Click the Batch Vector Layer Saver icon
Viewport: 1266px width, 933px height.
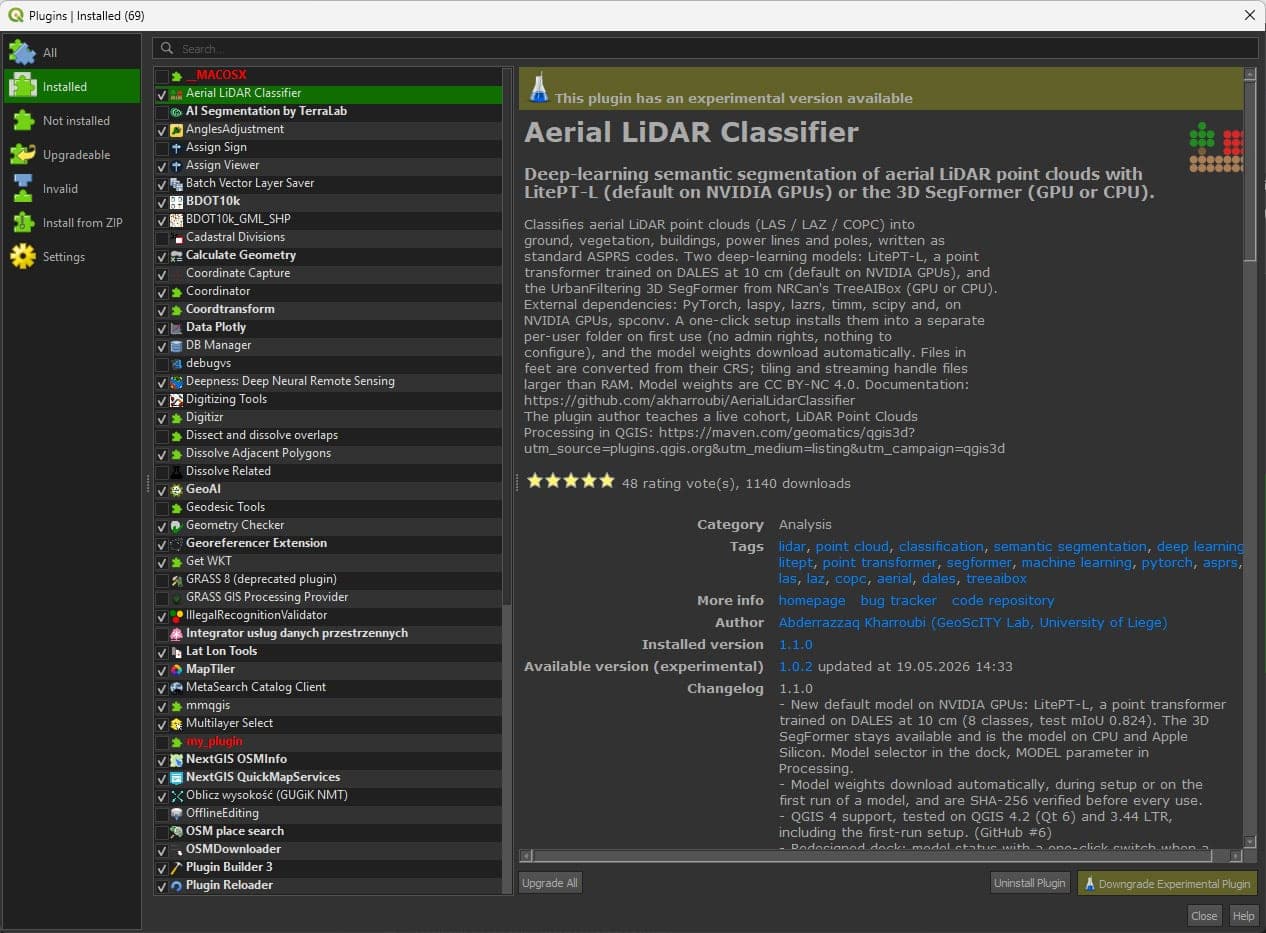click(177, 183)
